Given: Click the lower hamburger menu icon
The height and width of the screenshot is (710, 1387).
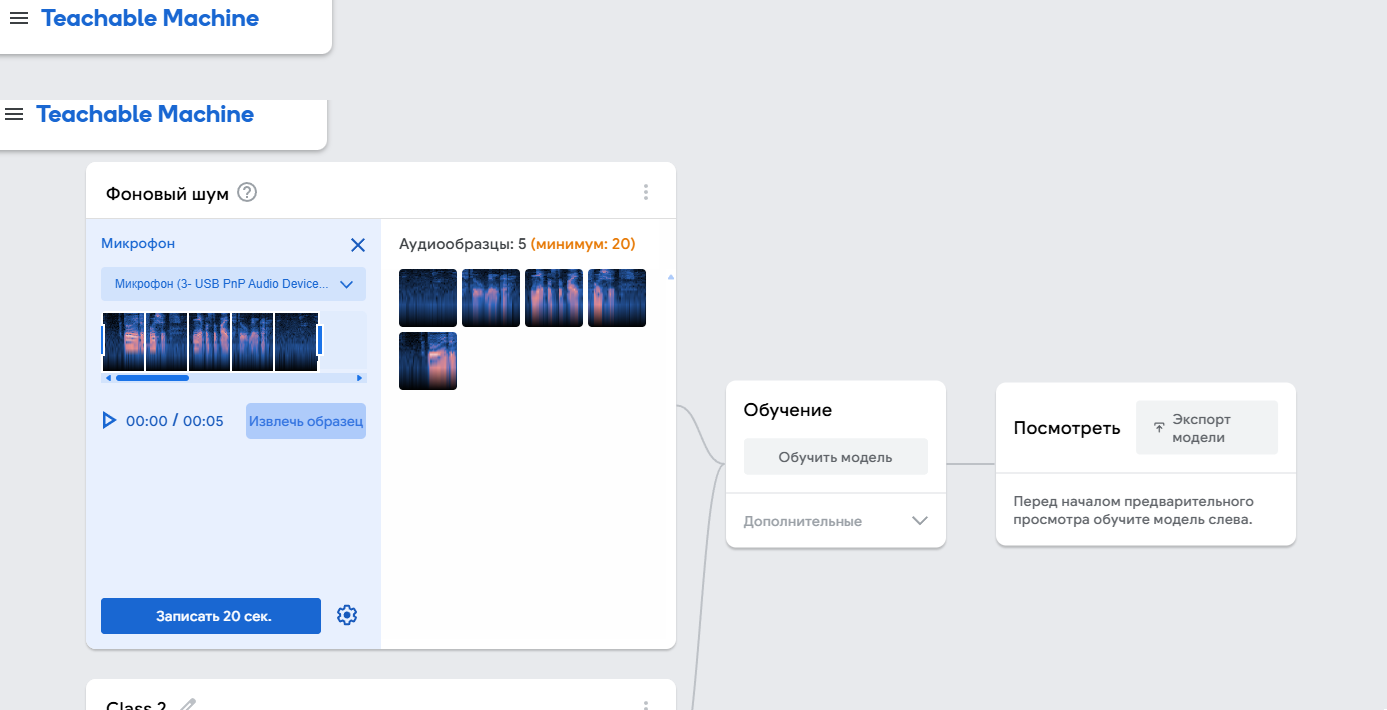Looking at the screenshot, I should [x=14, y=114].
